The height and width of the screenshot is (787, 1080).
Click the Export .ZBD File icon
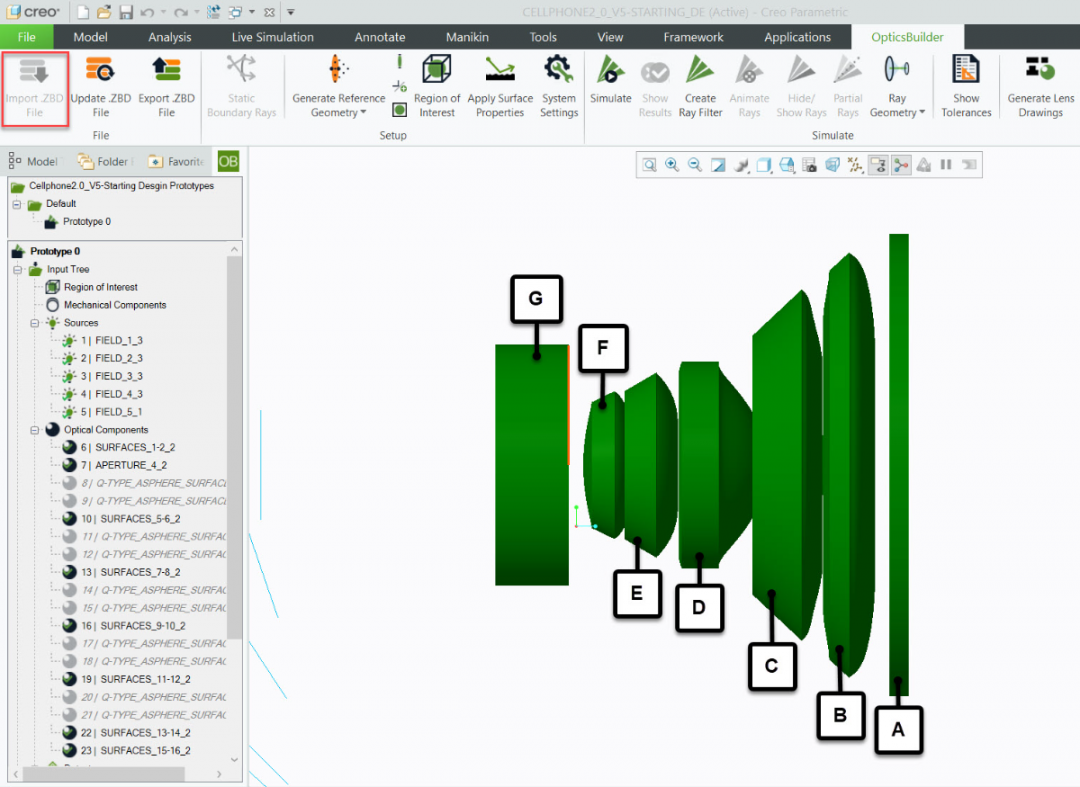pyautogui.click(x=166, y=72)
